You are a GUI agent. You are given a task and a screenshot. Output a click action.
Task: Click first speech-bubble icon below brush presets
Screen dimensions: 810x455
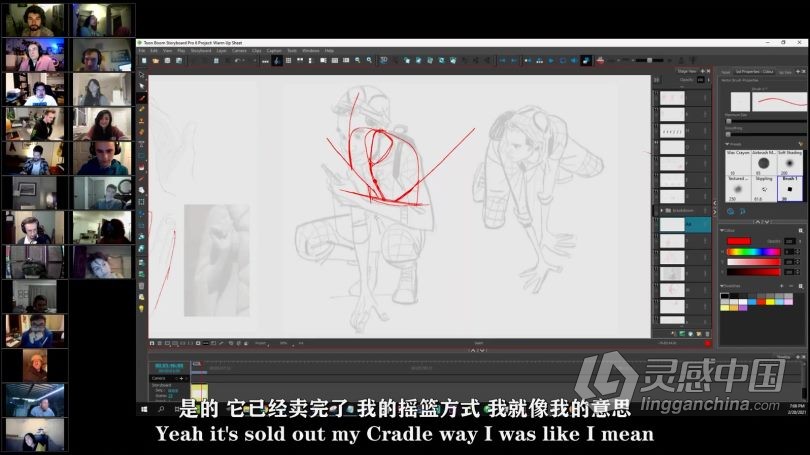(730, 211)
